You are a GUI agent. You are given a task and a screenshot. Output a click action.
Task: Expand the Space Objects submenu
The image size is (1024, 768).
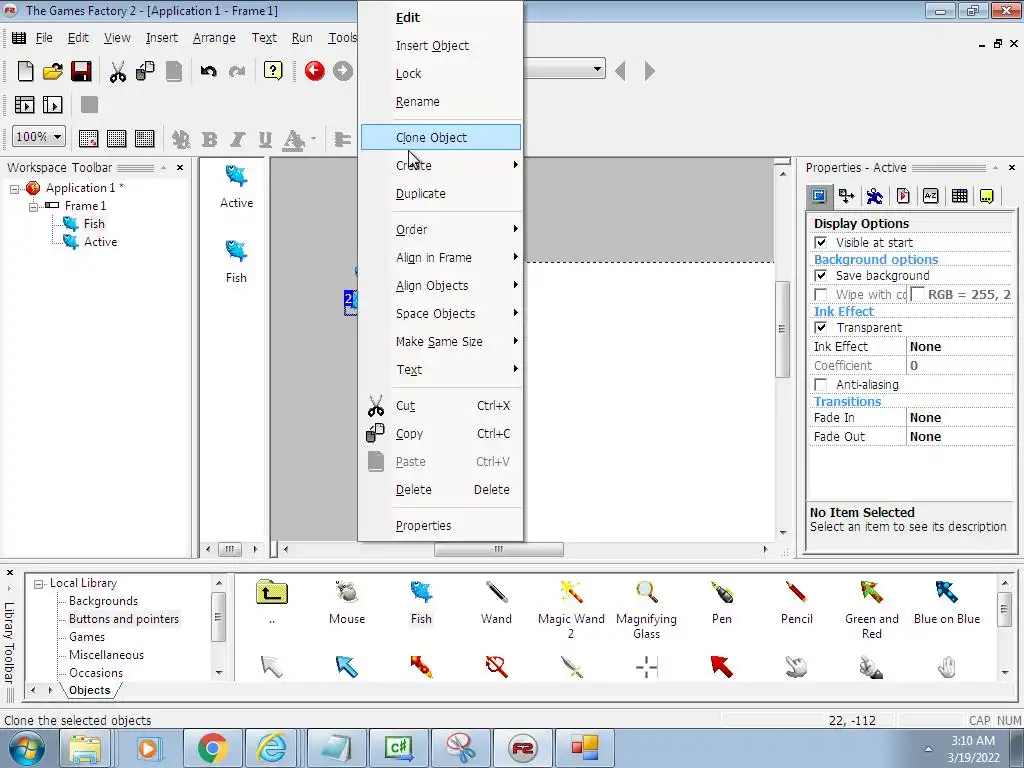coord(441,313)
